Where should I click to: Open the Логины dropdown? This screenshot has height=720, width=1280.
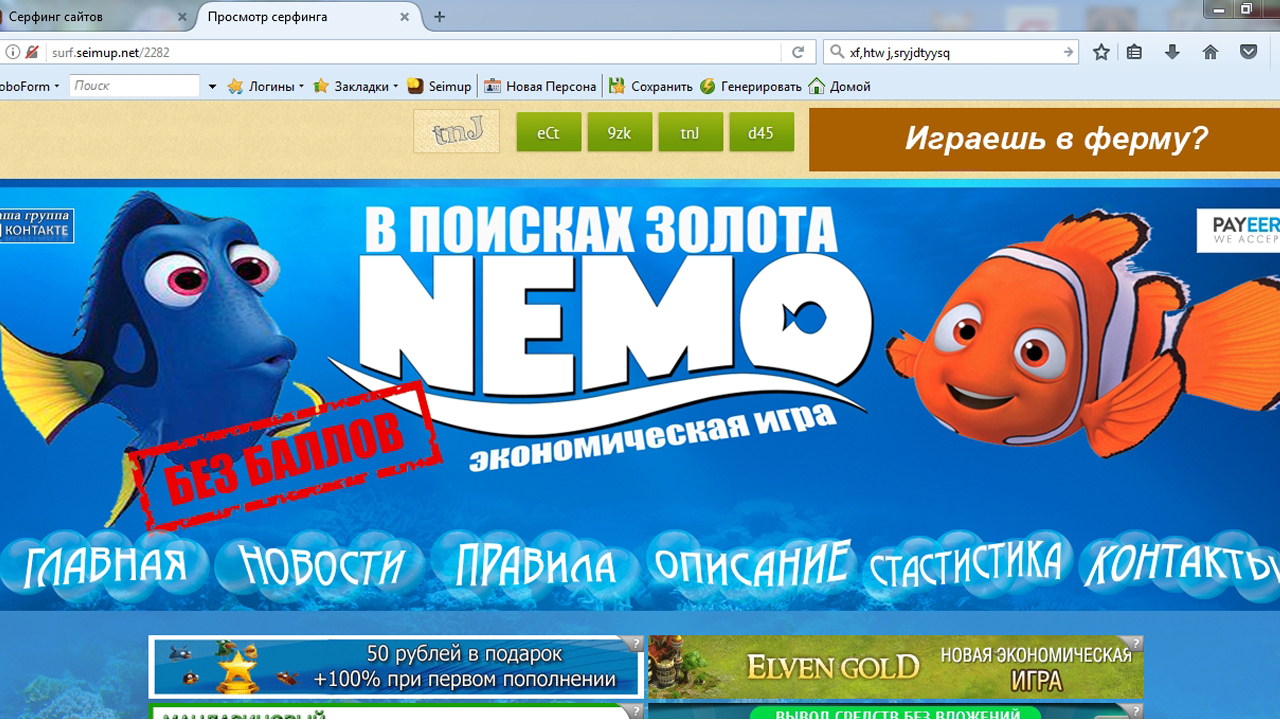266,86
